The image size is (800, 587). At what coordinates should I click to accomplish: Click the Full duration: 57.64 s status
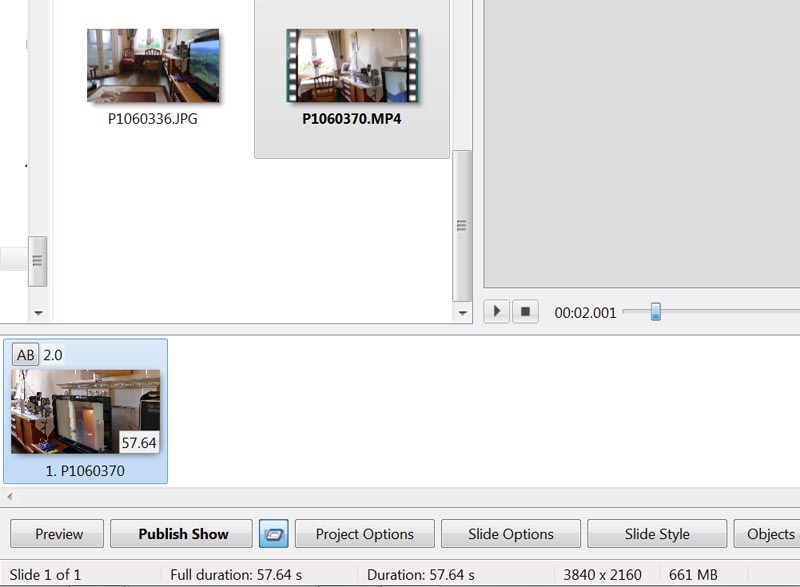[236, 575]
